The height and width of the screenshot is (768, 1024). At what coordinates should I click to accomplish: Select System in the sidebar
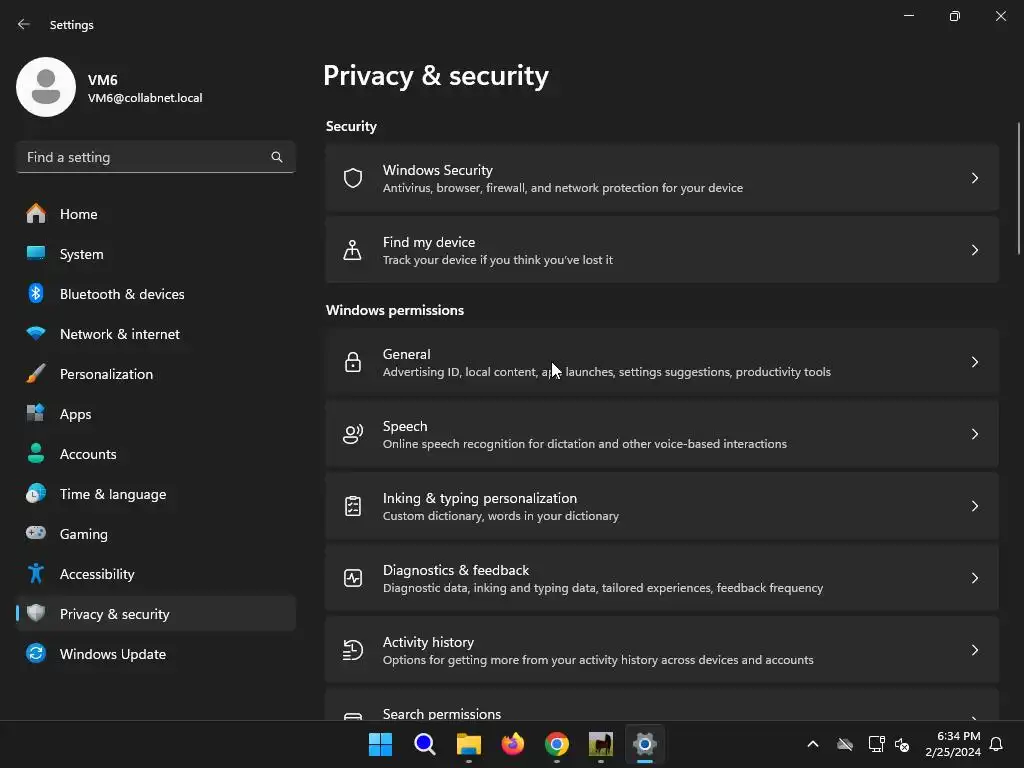155,253
